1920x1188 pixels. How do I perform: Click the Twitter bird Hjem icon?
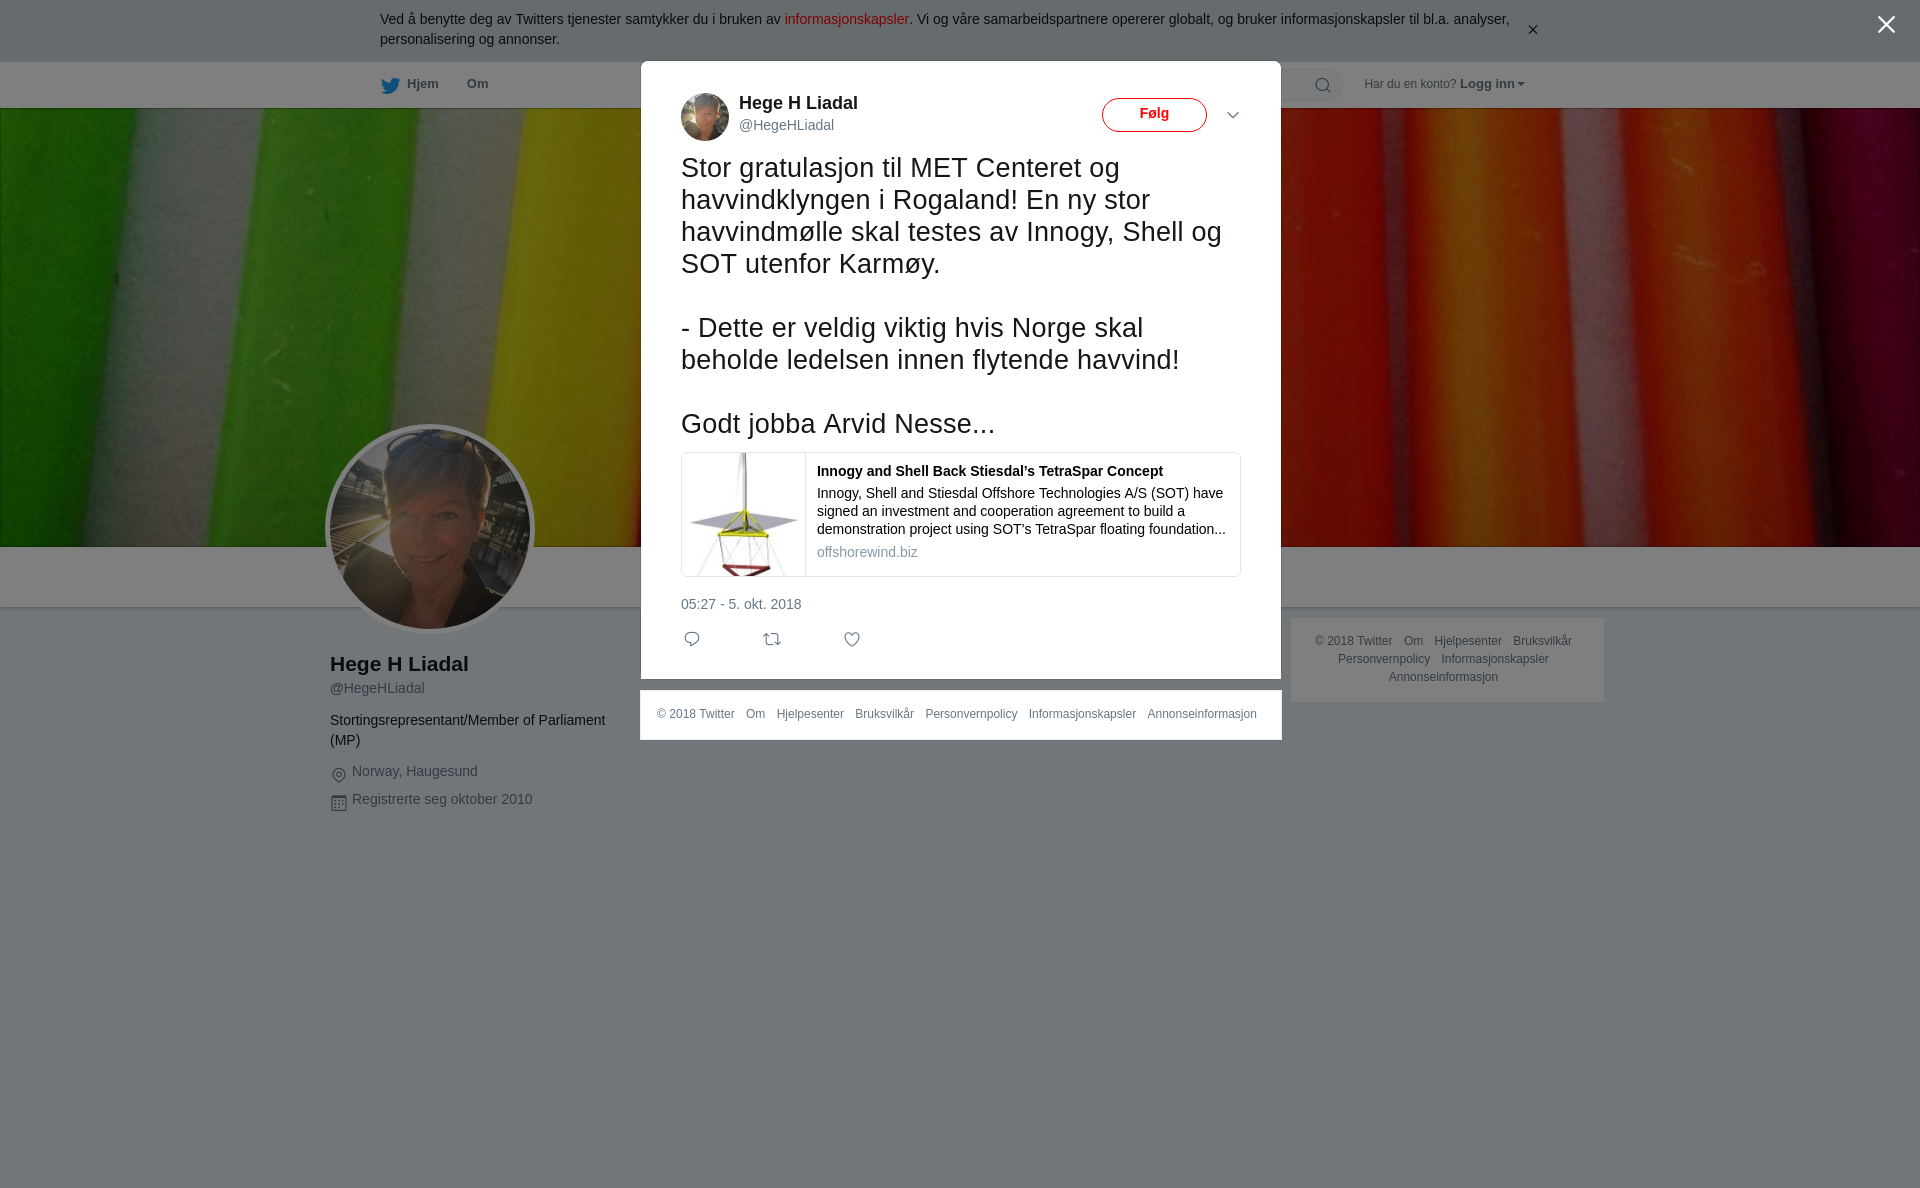tap(390, 85)
